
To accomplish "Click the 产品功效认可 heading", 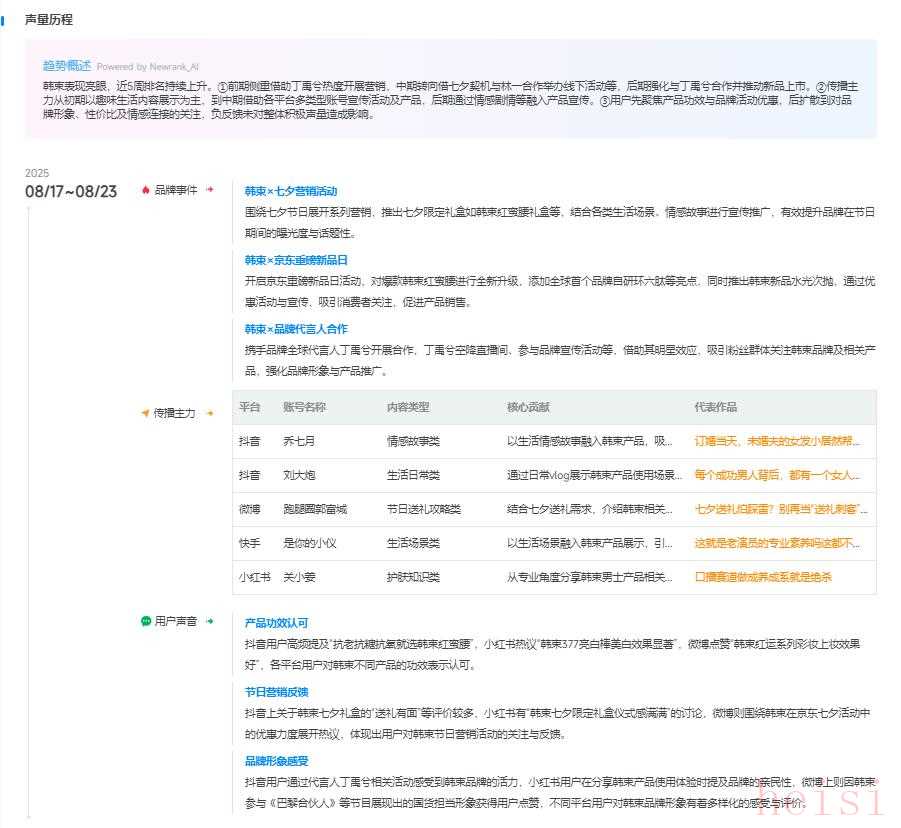I will (277, 623).
